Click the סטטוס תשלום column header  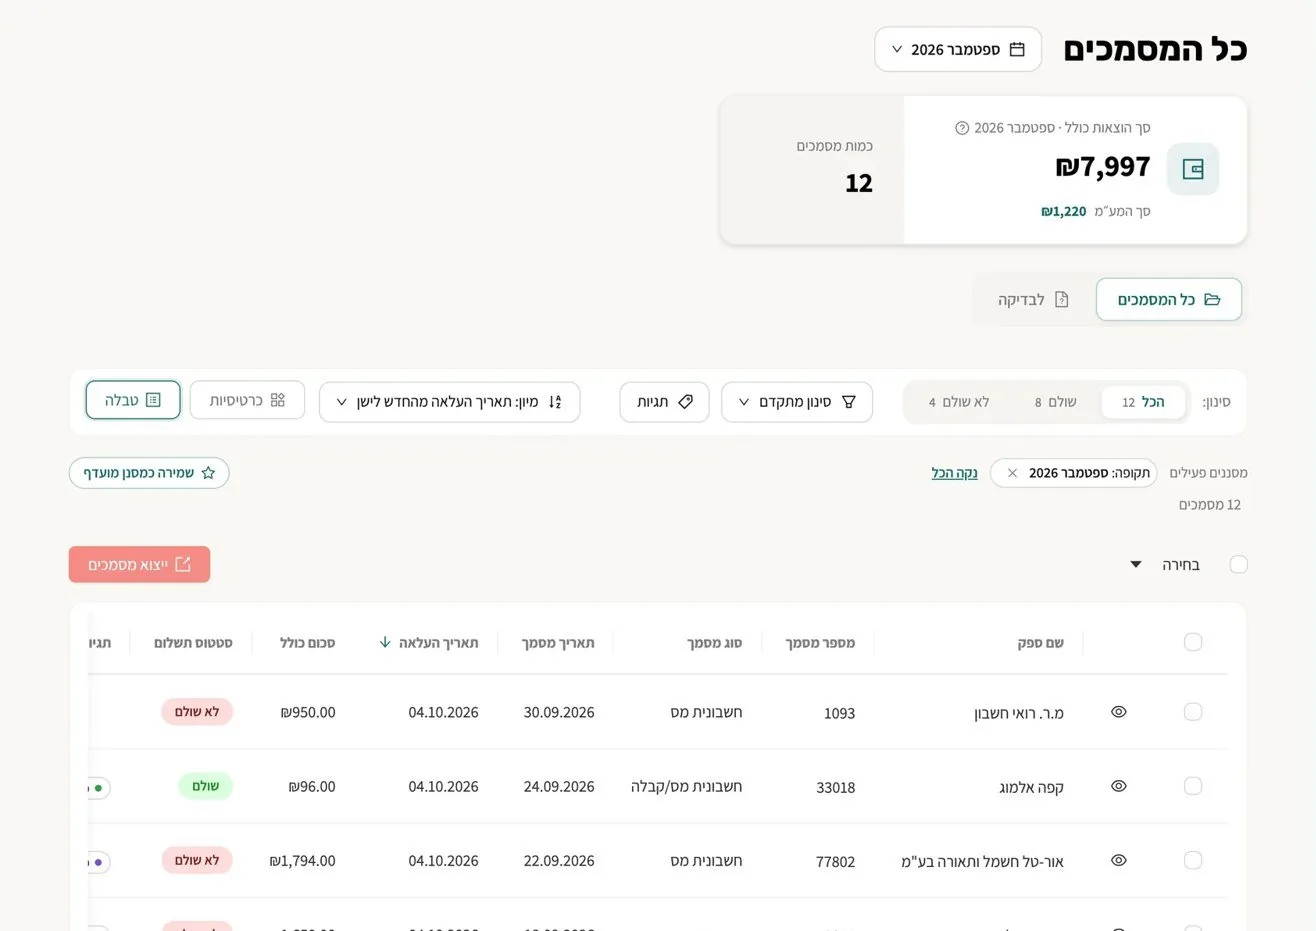(x=193, y=643)
